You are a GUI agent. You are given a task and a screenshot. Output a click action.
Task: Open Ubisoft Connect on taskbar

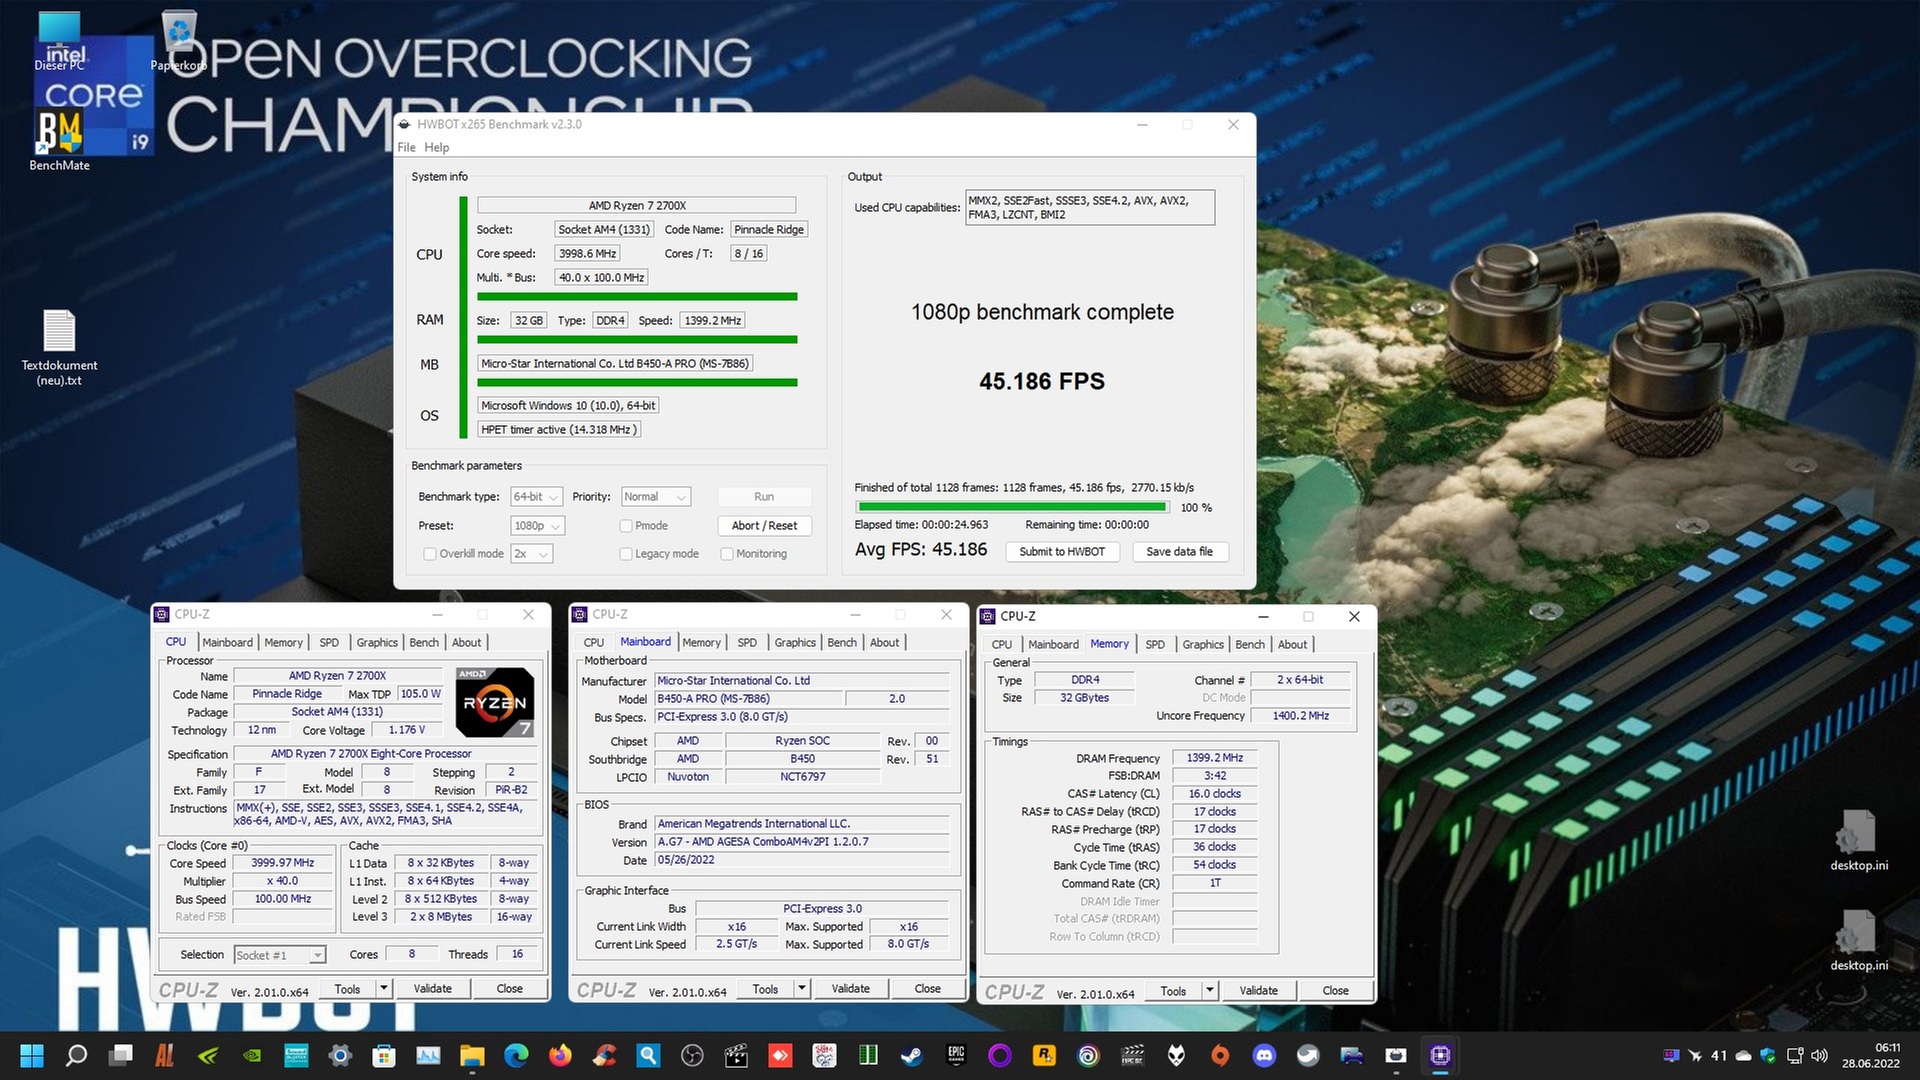point(1088,1055)
